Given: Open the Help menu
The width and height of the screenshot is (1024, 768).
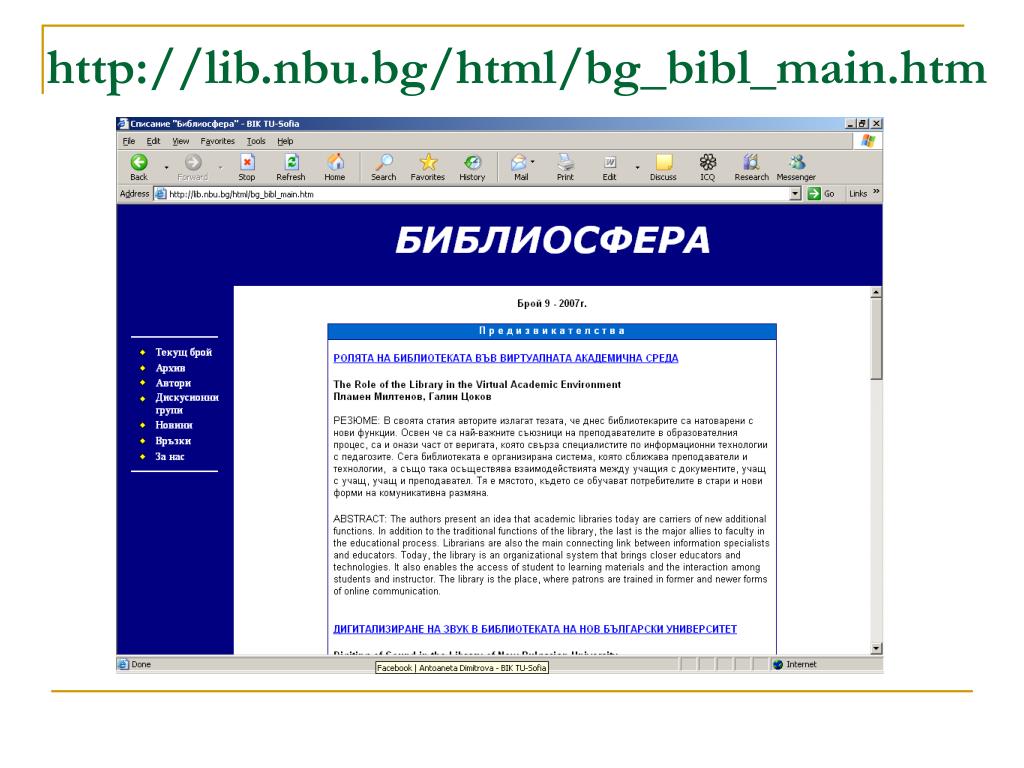Looking at the screenshot, I should (x=285, y=141).
